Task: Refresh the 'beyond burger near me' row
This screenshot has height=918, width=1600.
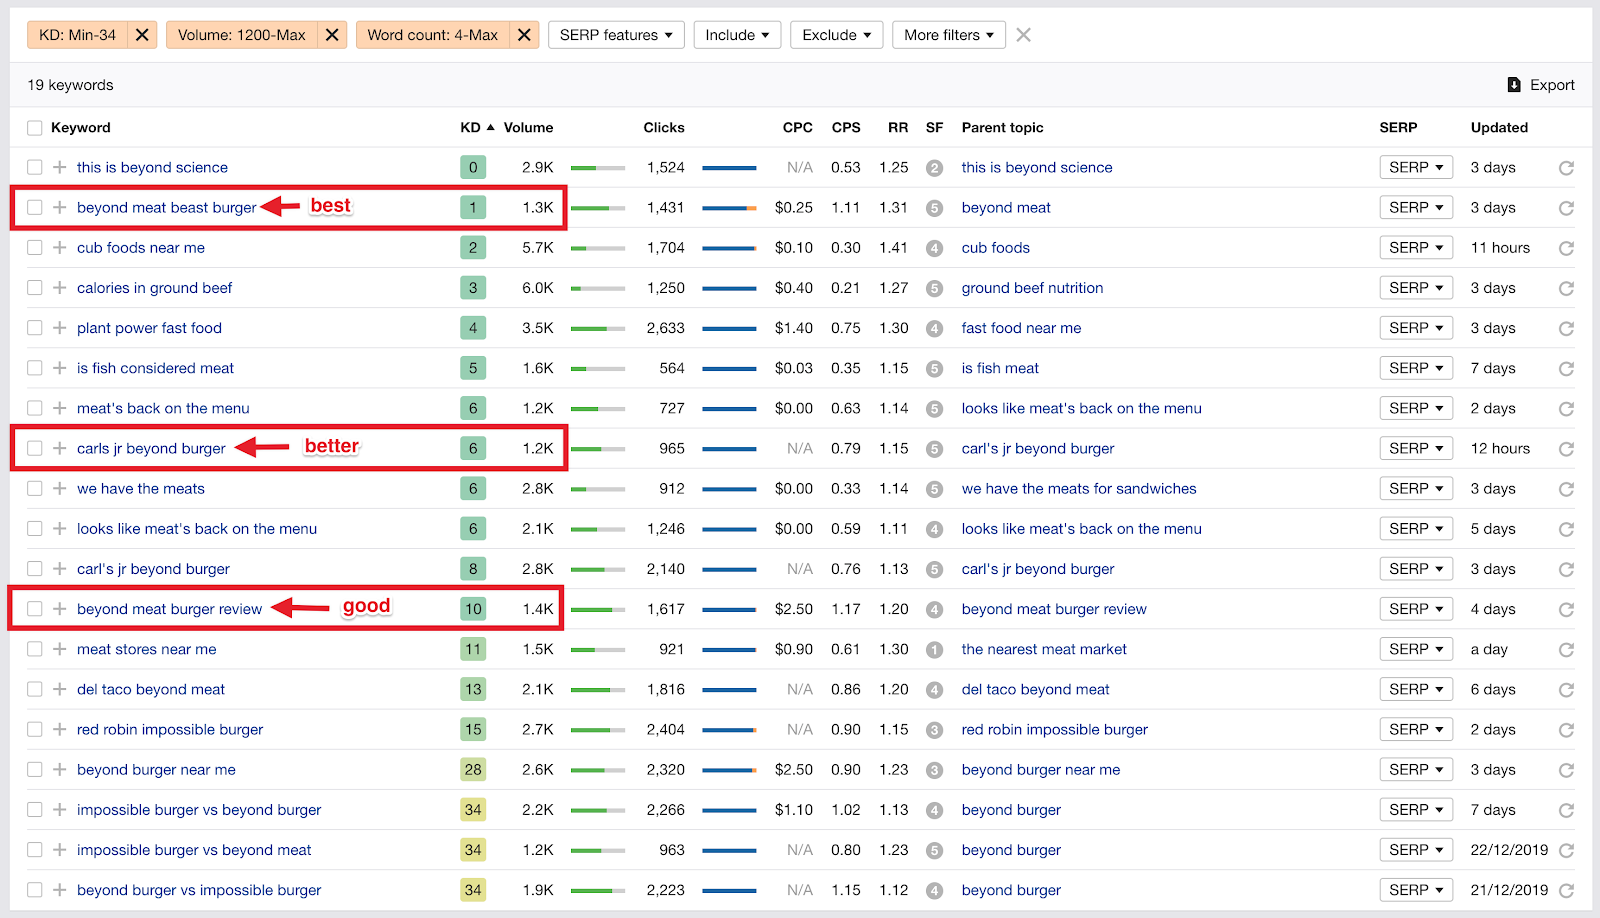Action: [x=1566, y=770]
